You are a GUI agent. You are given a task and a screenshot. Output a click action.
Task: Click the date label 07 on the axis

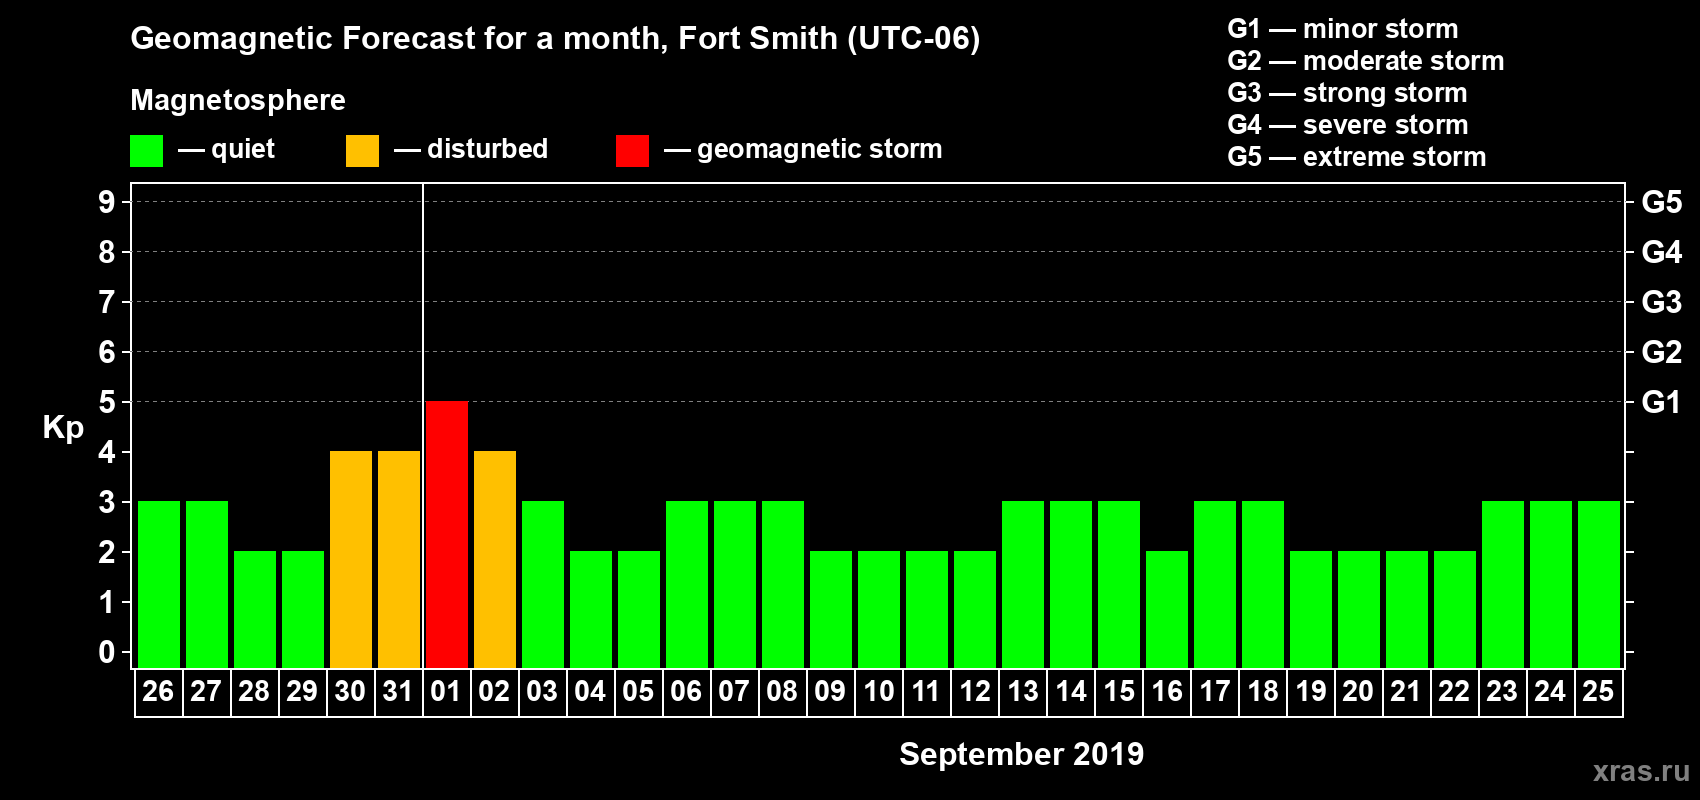[734, 692]
